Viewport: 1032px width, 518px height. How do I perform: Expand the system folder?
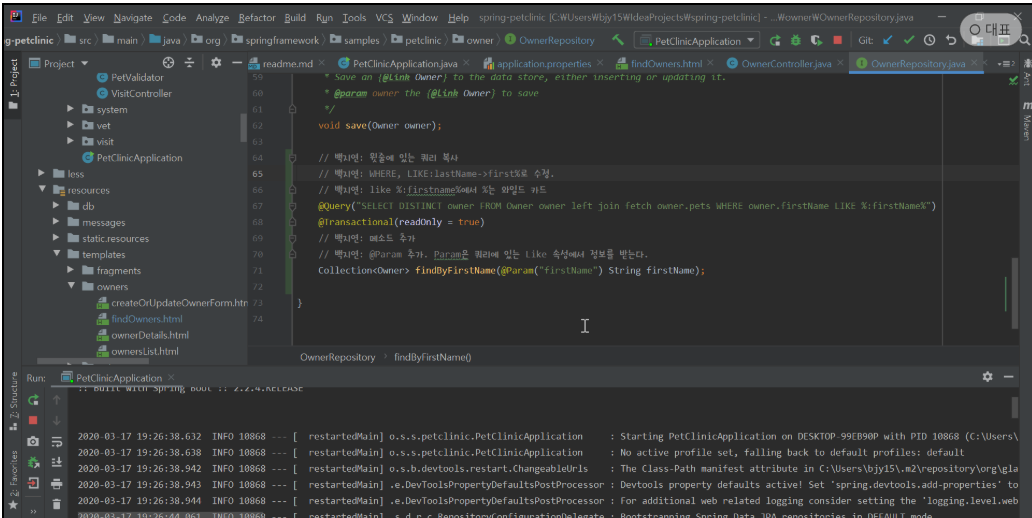(70, 109)
